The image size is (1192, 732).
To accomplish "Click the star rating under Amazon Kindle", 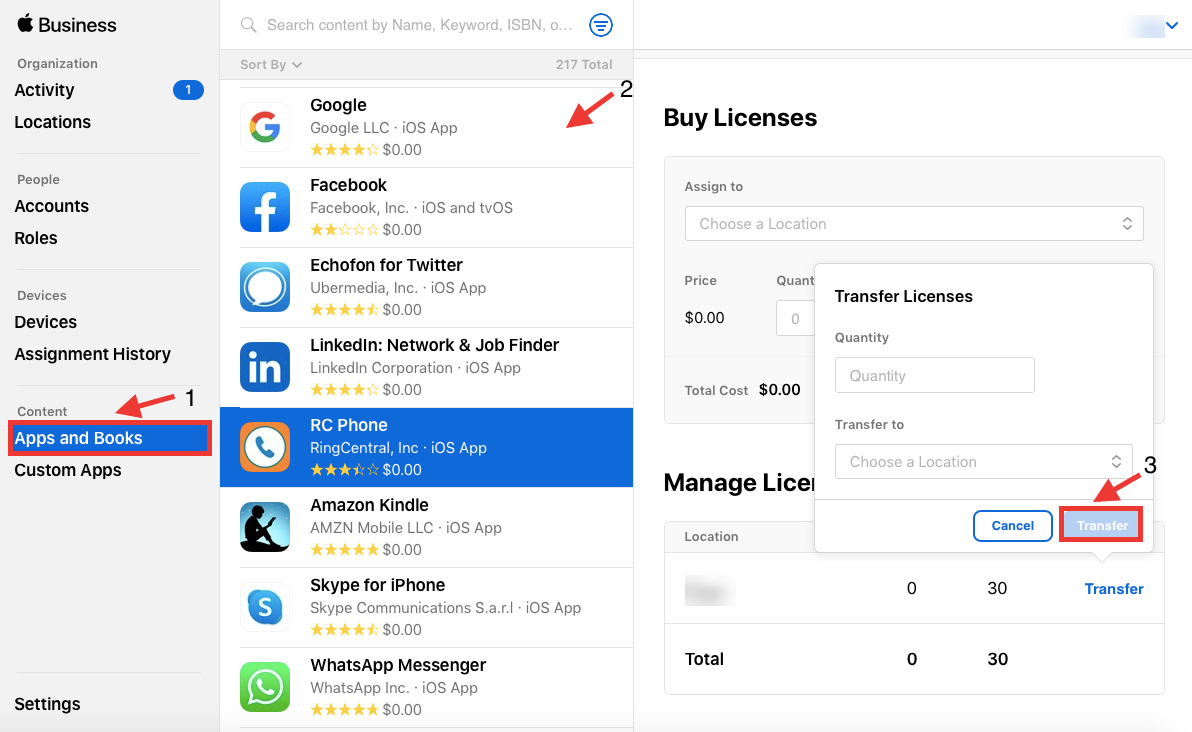I will pos(344,550).
